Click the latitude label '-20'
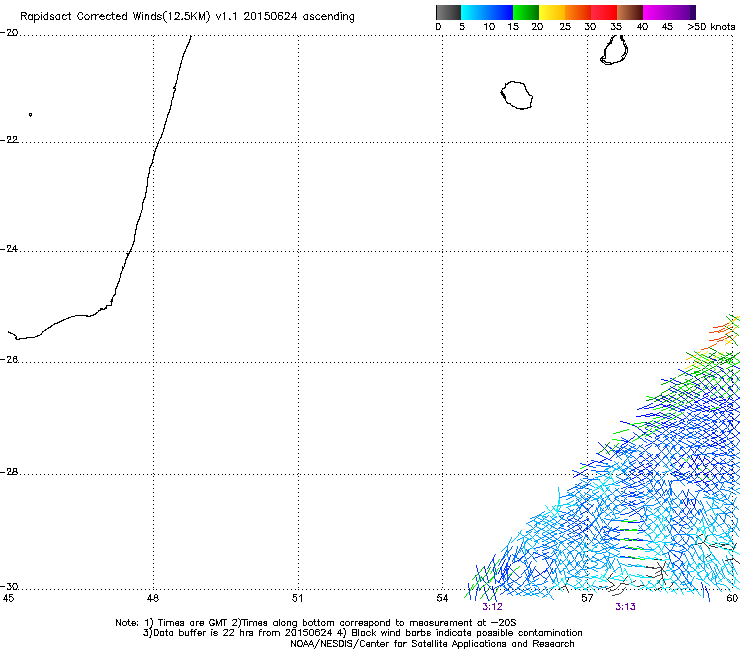 click(9, 33)
